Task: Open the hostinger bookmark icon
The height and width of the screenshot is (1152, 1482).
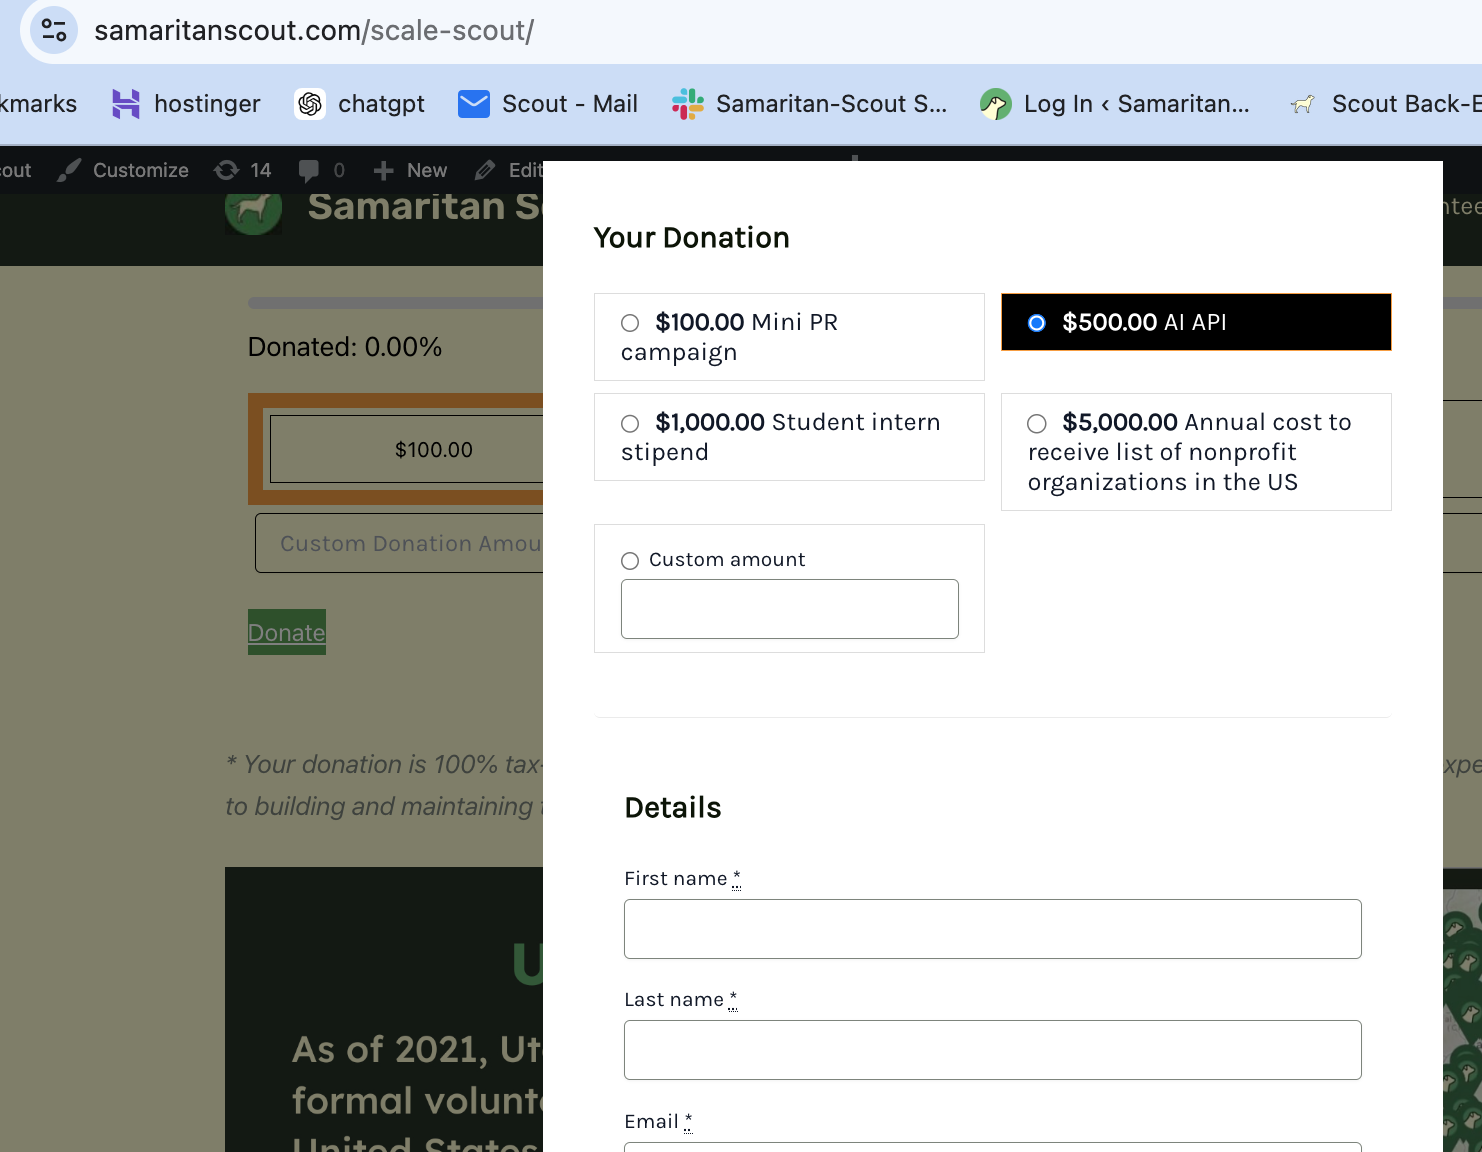Action: click(126, 104)
